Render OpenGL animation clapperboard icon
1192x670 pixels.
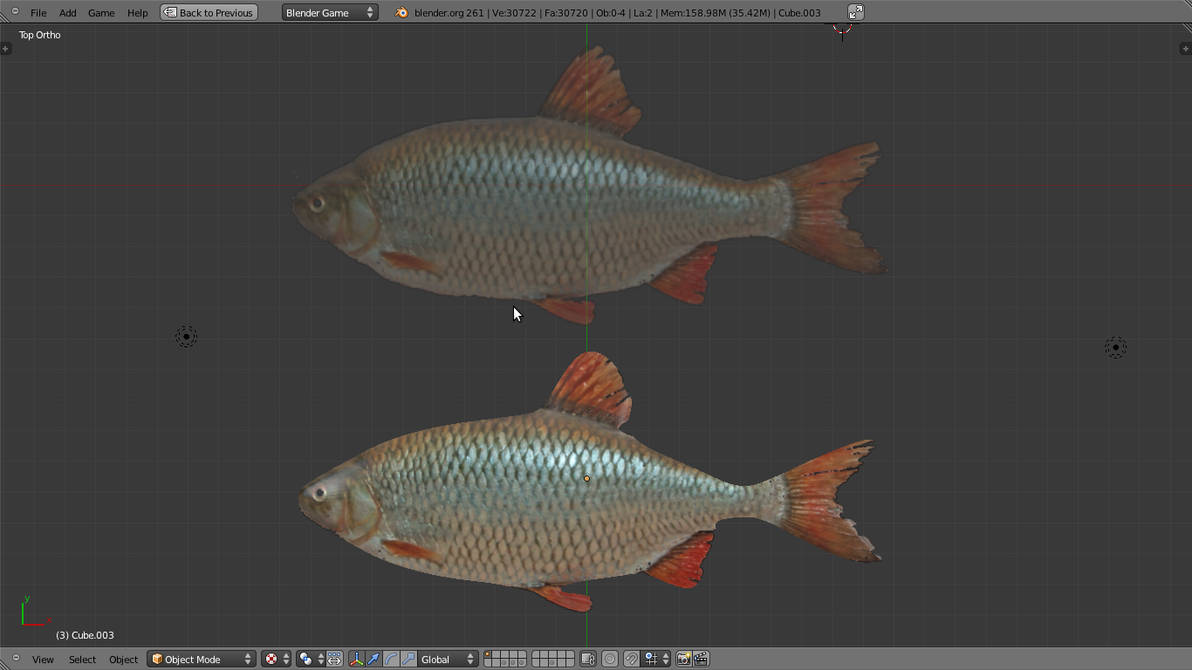coord(701,659)
